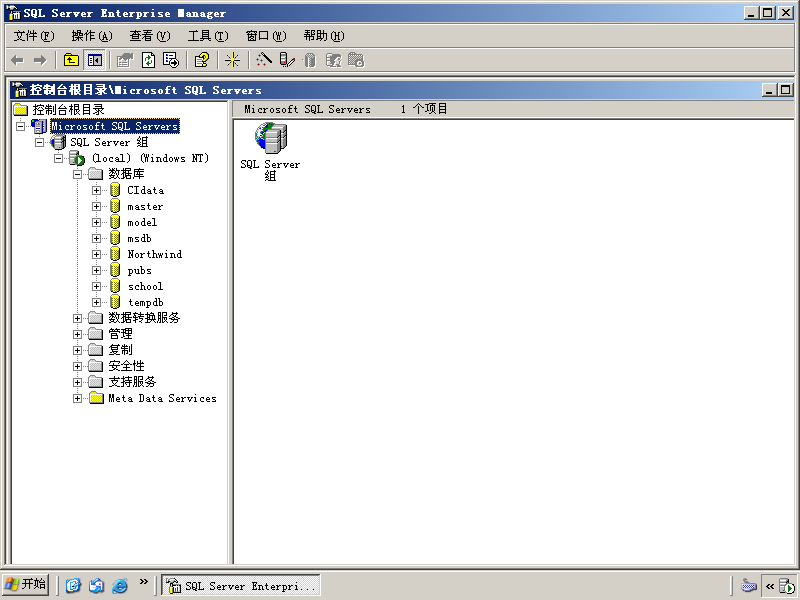Click the SQL Server service tray icon
Image resolution: width=800 pixels, height=600 pixels.
(x=787, y=586)
